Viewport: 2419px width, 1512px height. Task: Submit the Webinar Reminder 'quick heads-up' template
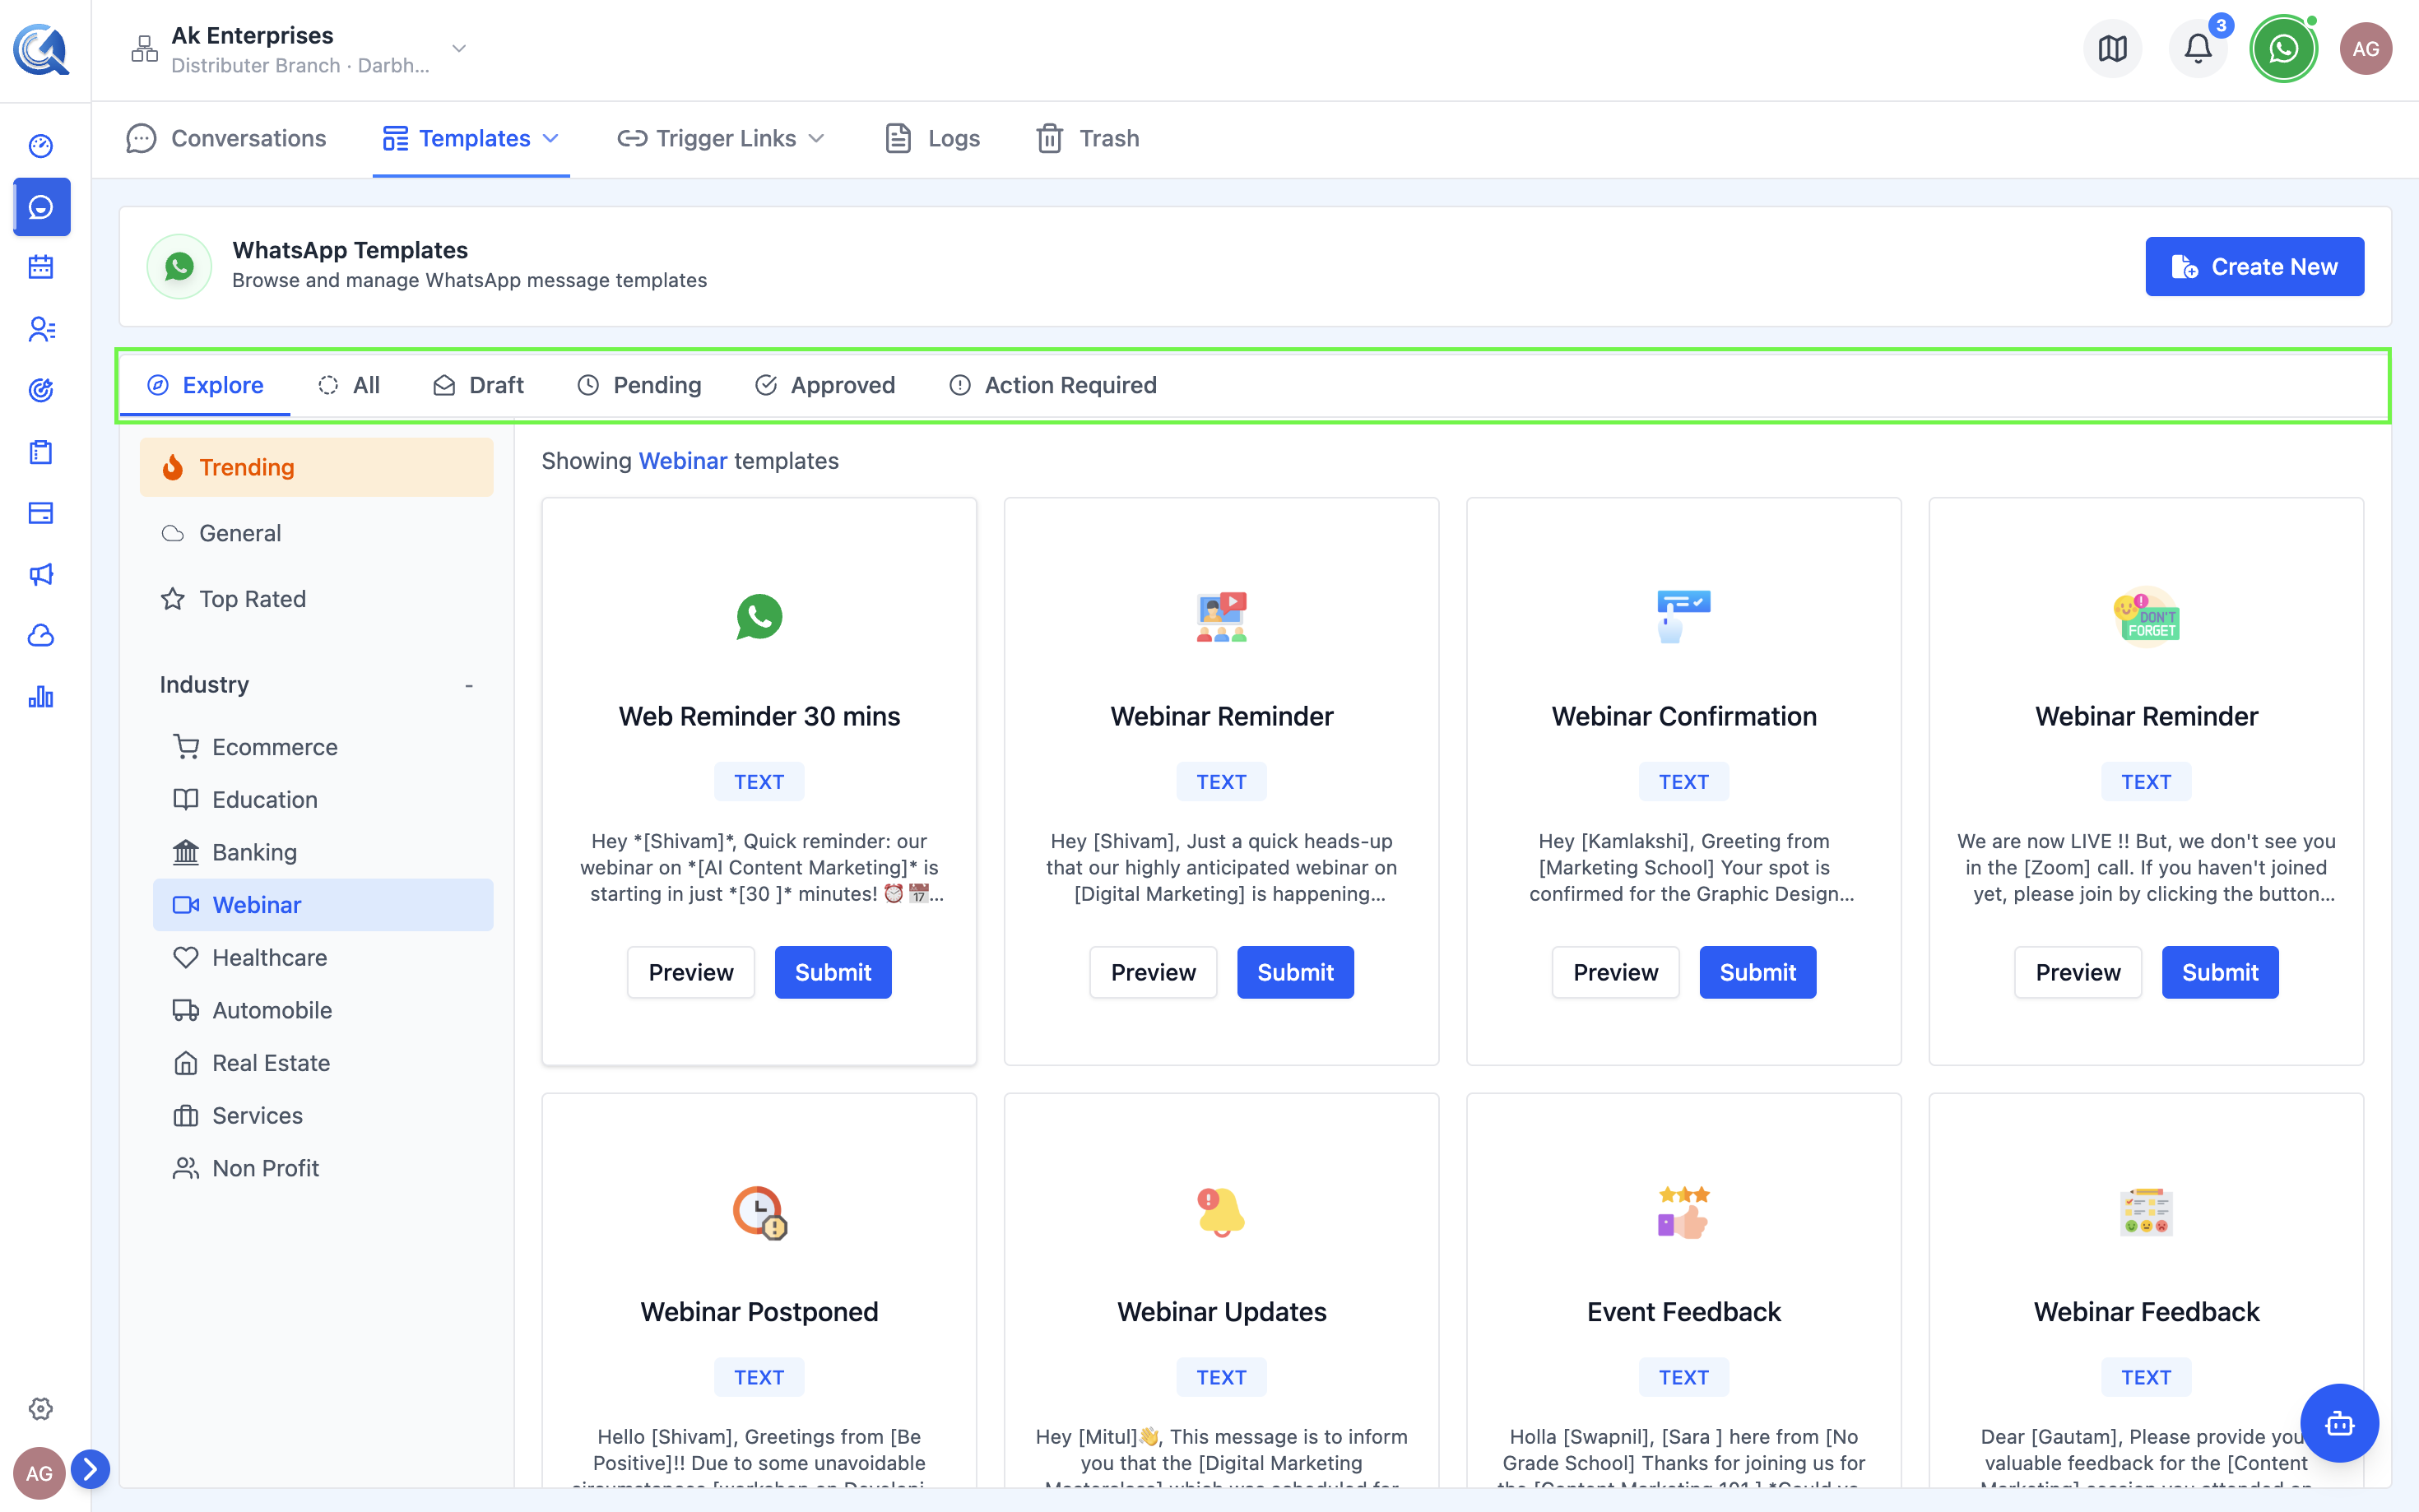[x=1295, y=972]
